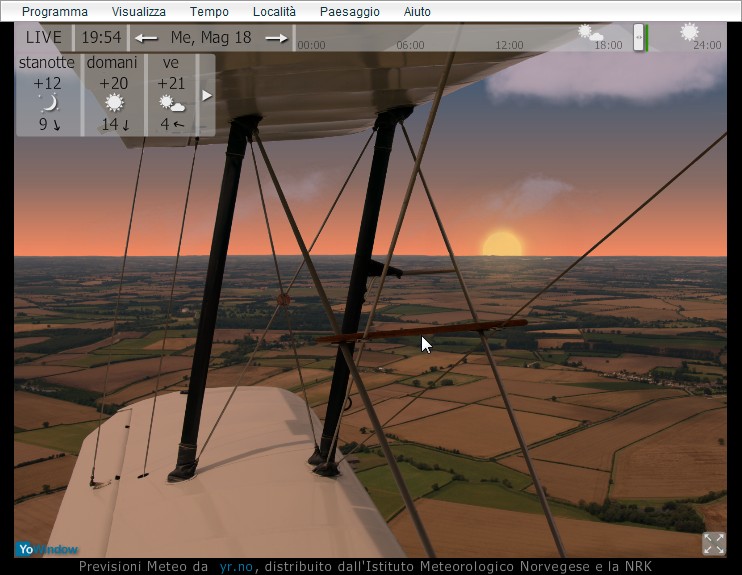742x575 pixels.
Task: Open the Paesaggio menu
Action: point(350,12)
